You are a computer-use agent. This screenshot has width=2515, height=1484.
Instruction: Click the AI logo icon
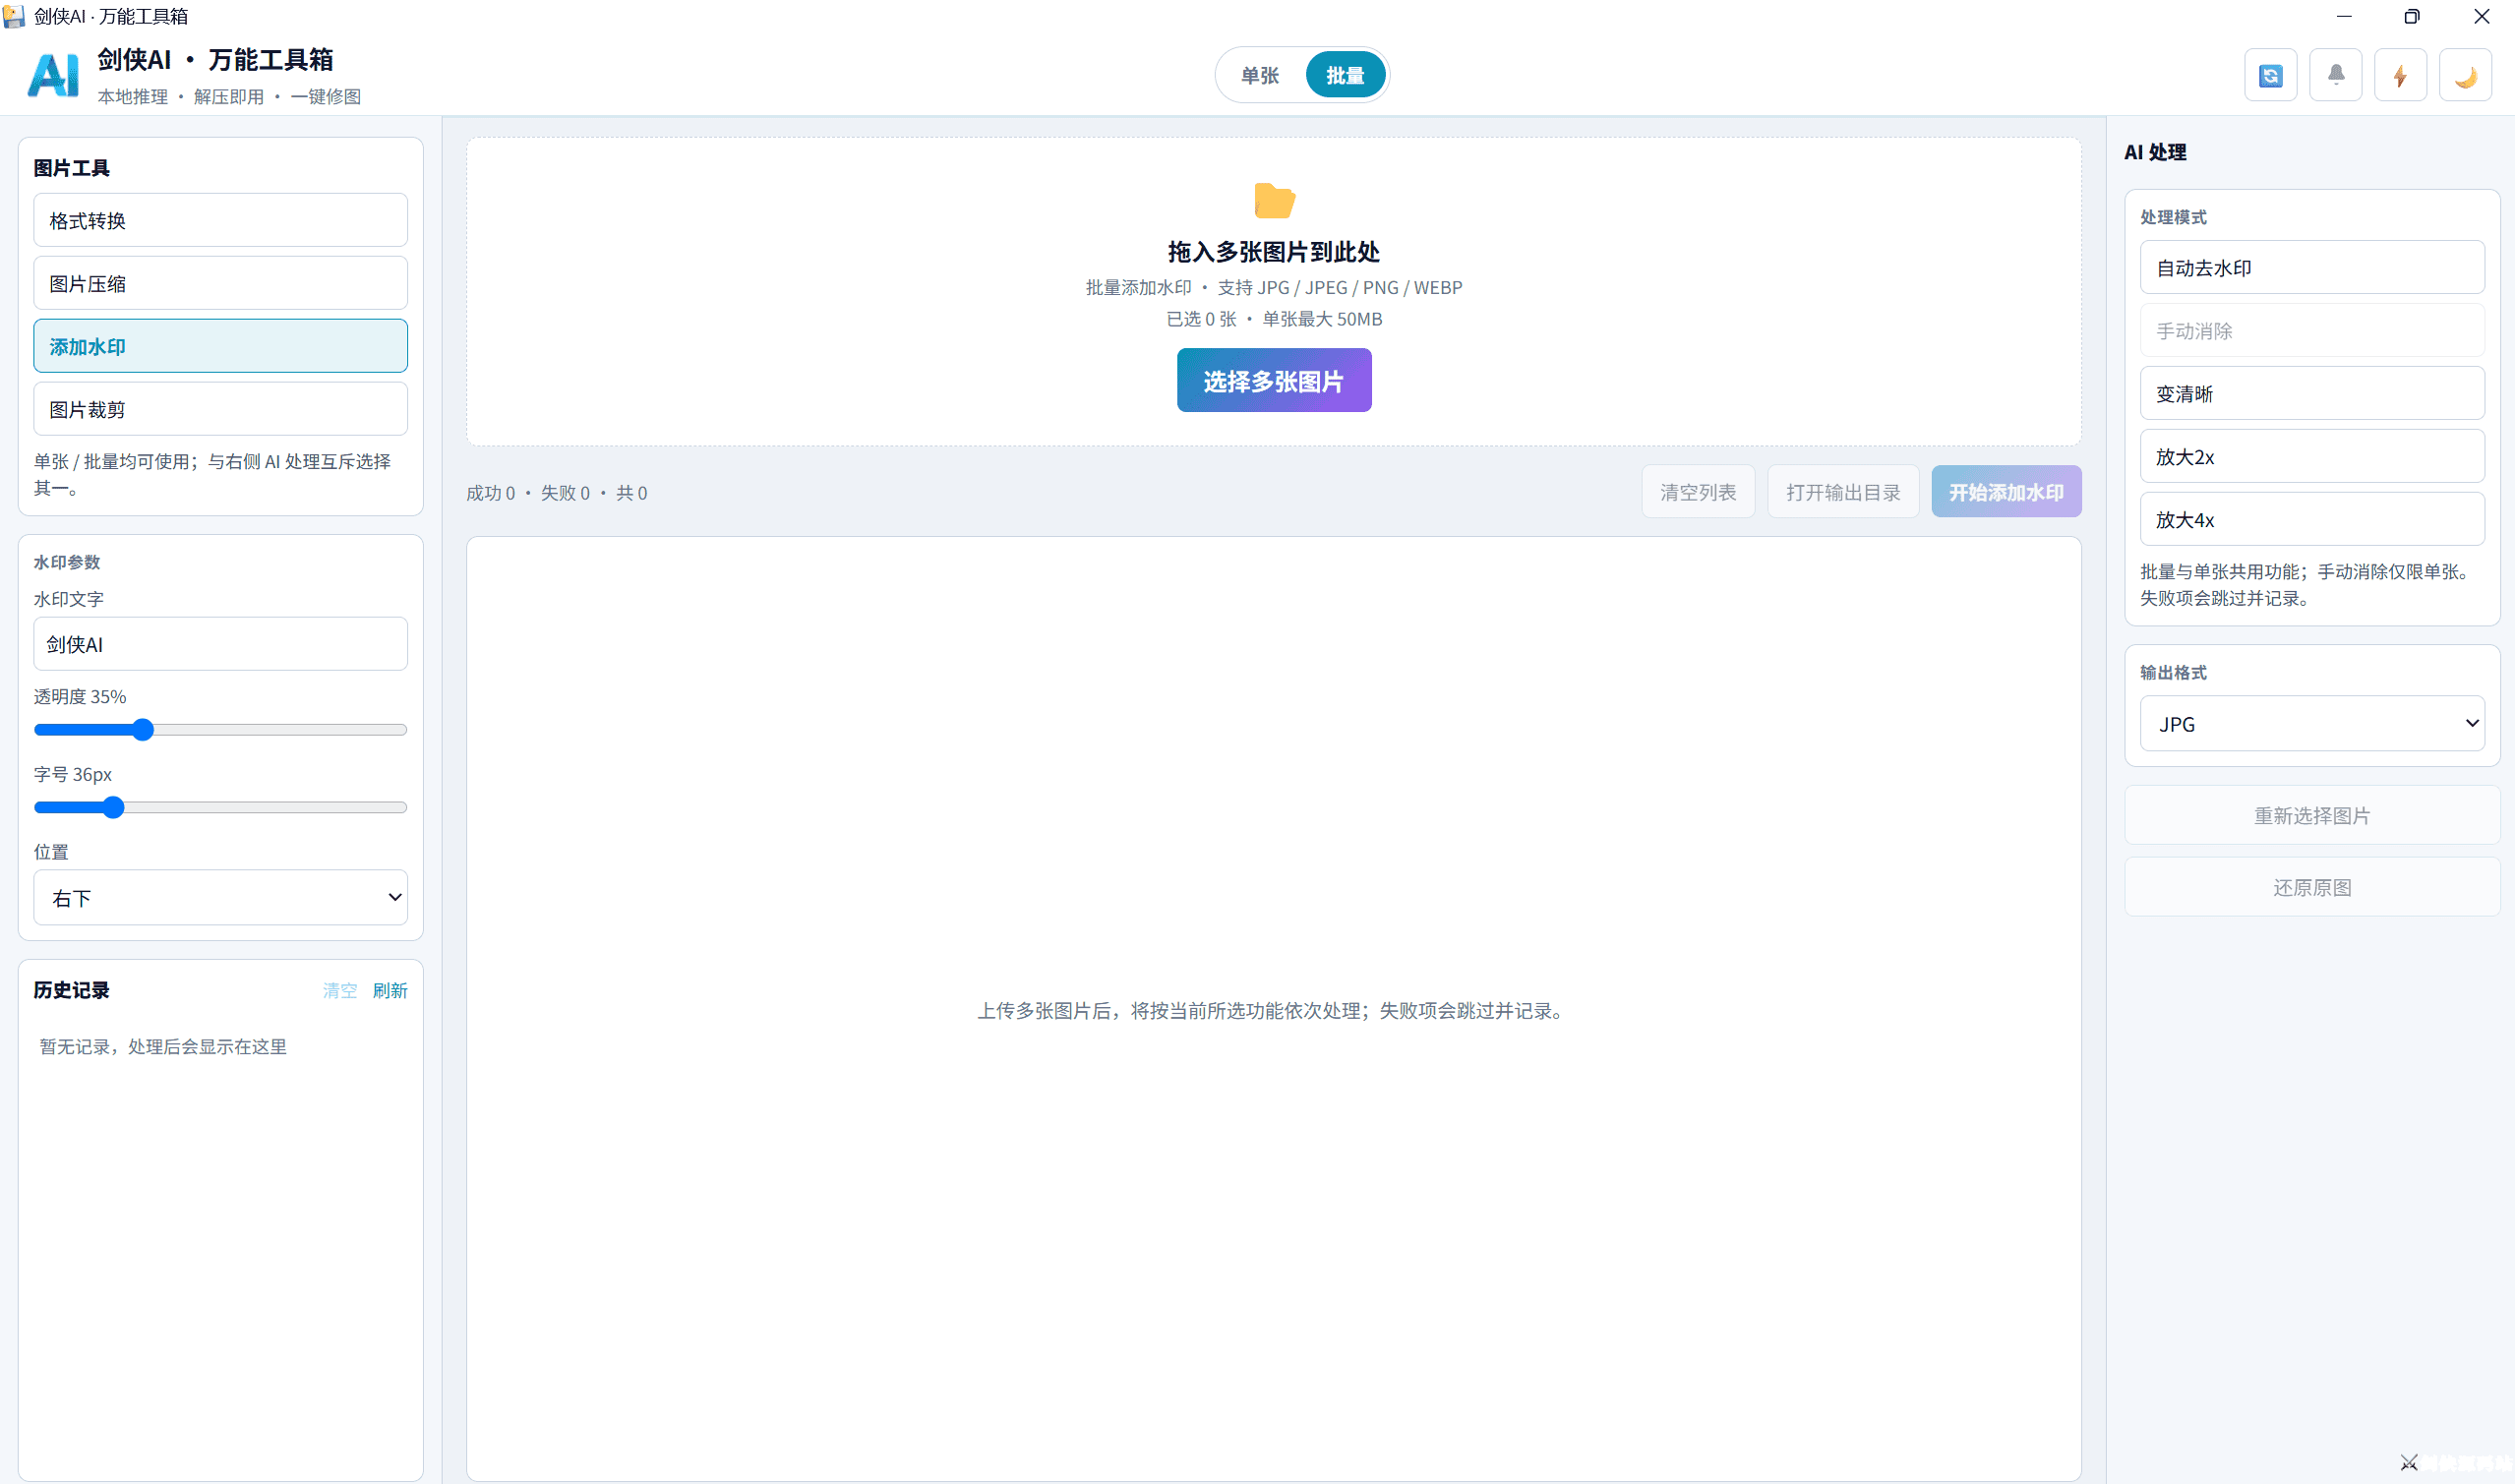[54, 75]
